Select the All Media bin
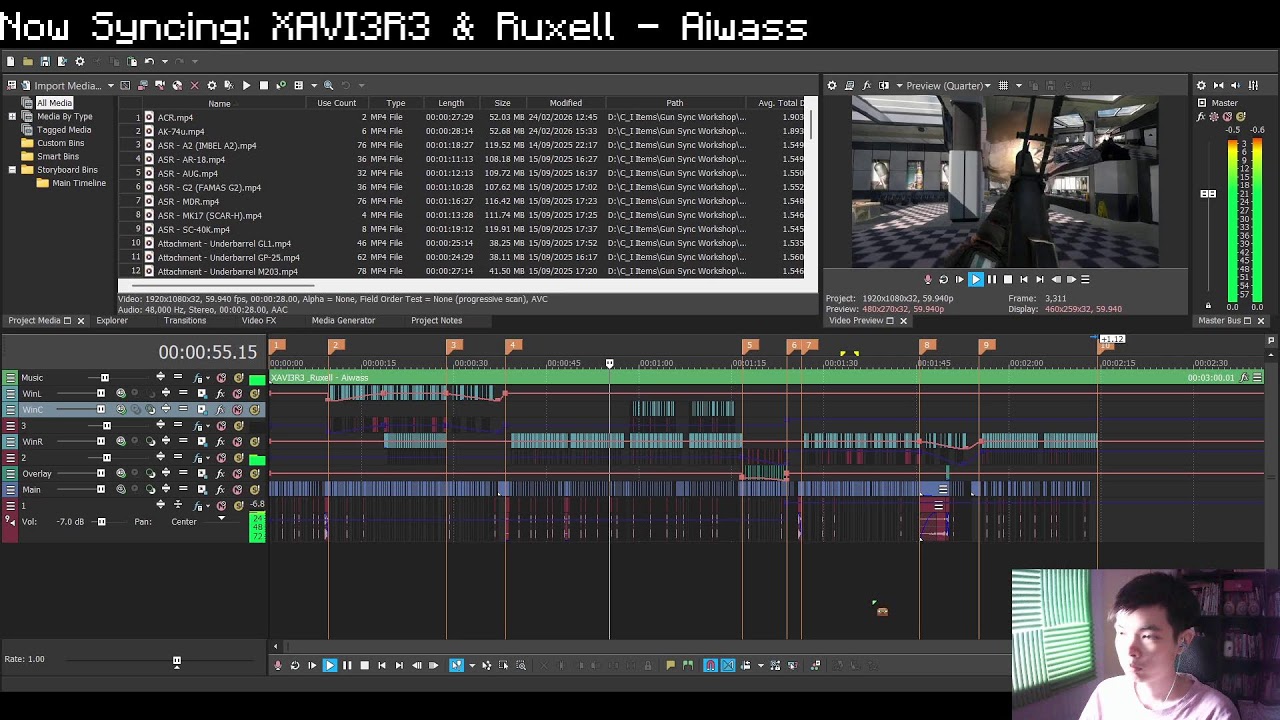This screenshot has width=1280, height=720. 54,103
